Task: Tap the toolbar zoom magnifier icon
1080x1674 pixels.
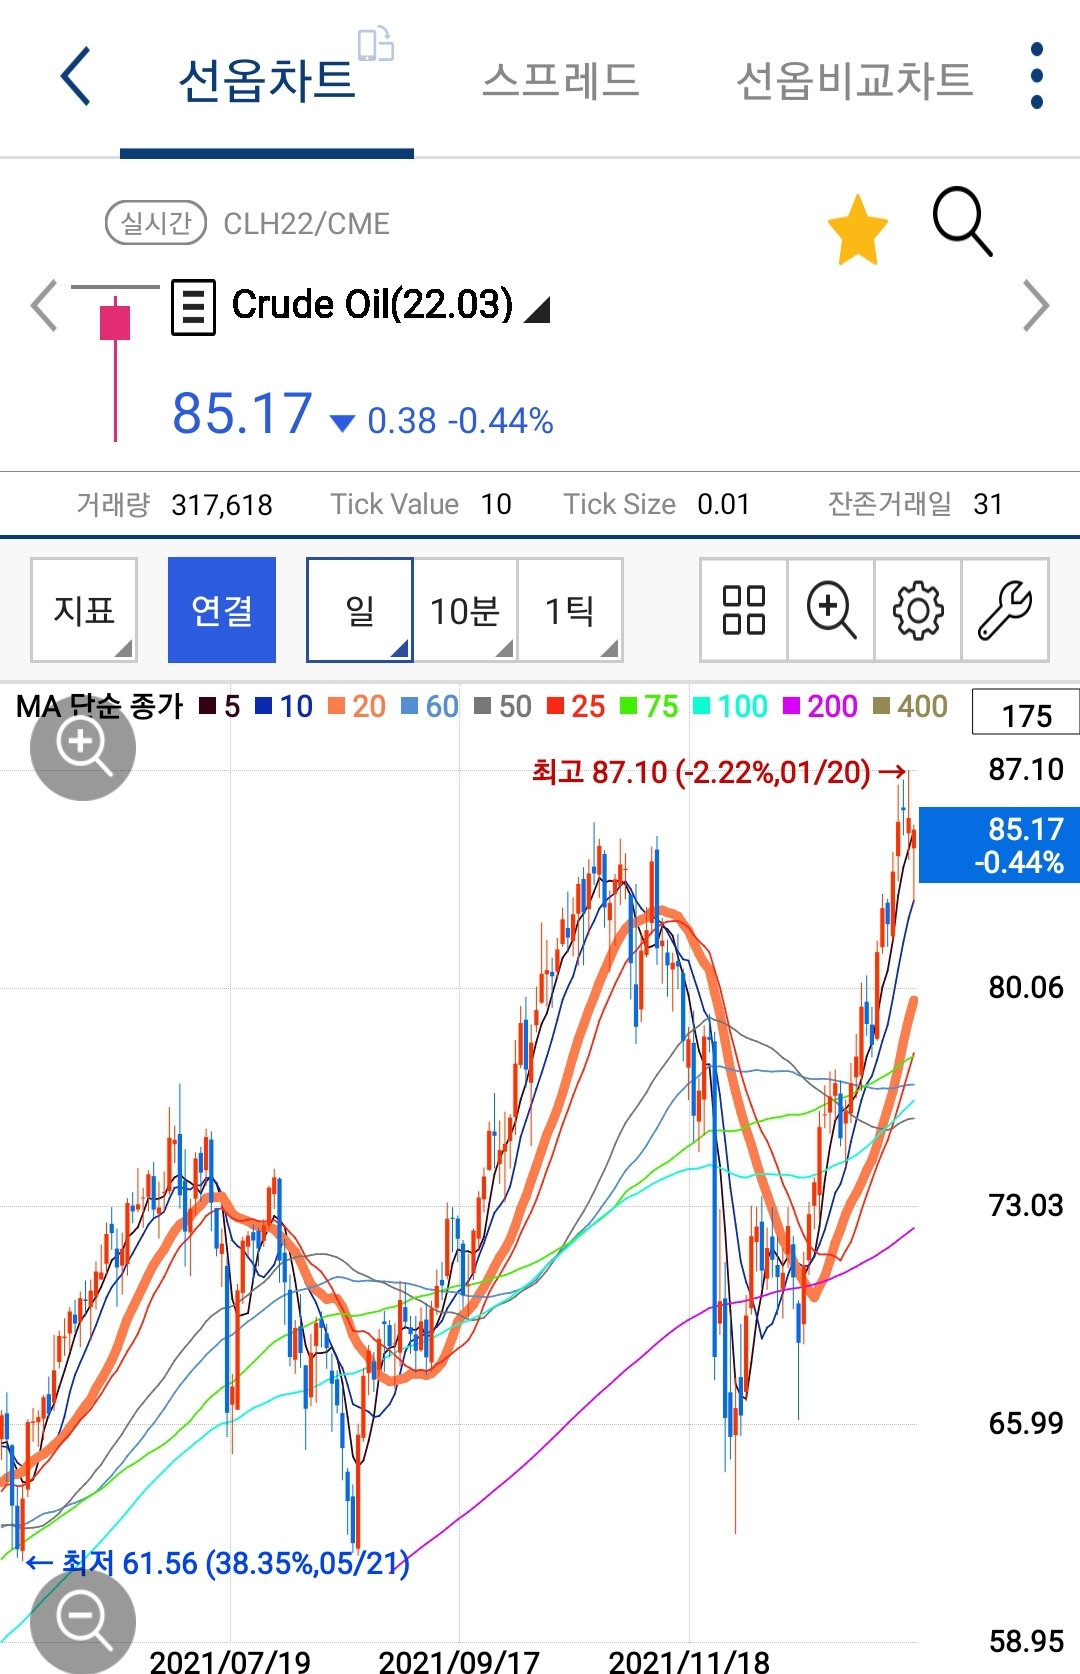Action: (x=831, y=610)
